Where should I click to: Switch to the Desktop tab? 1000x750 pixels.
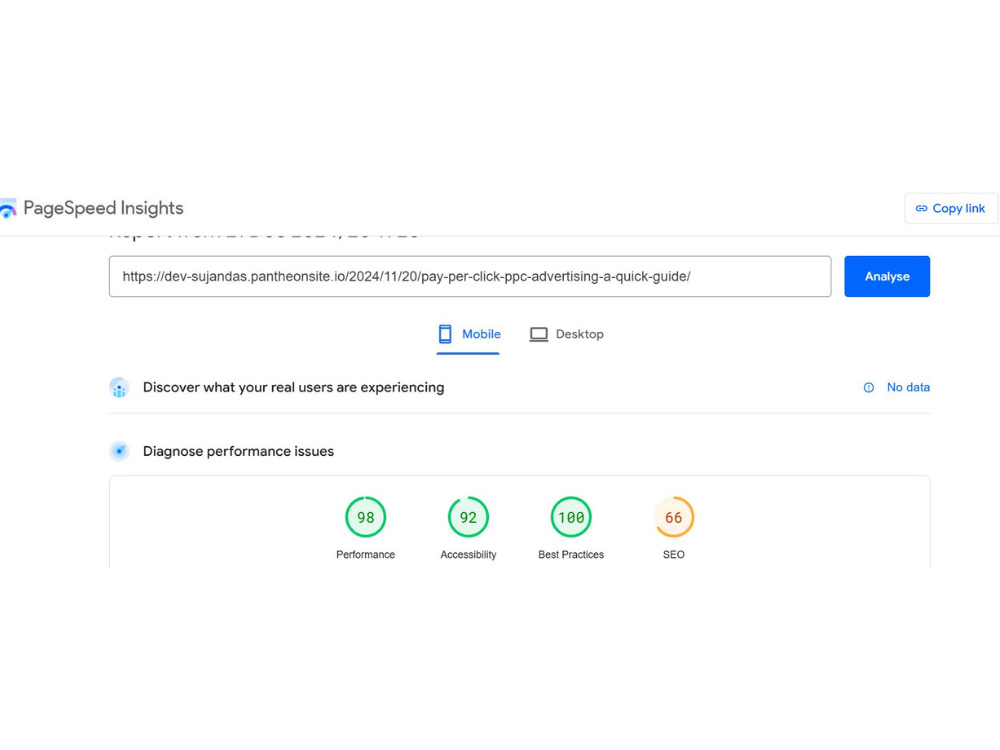pyautogui.click(x=566, y=334)
